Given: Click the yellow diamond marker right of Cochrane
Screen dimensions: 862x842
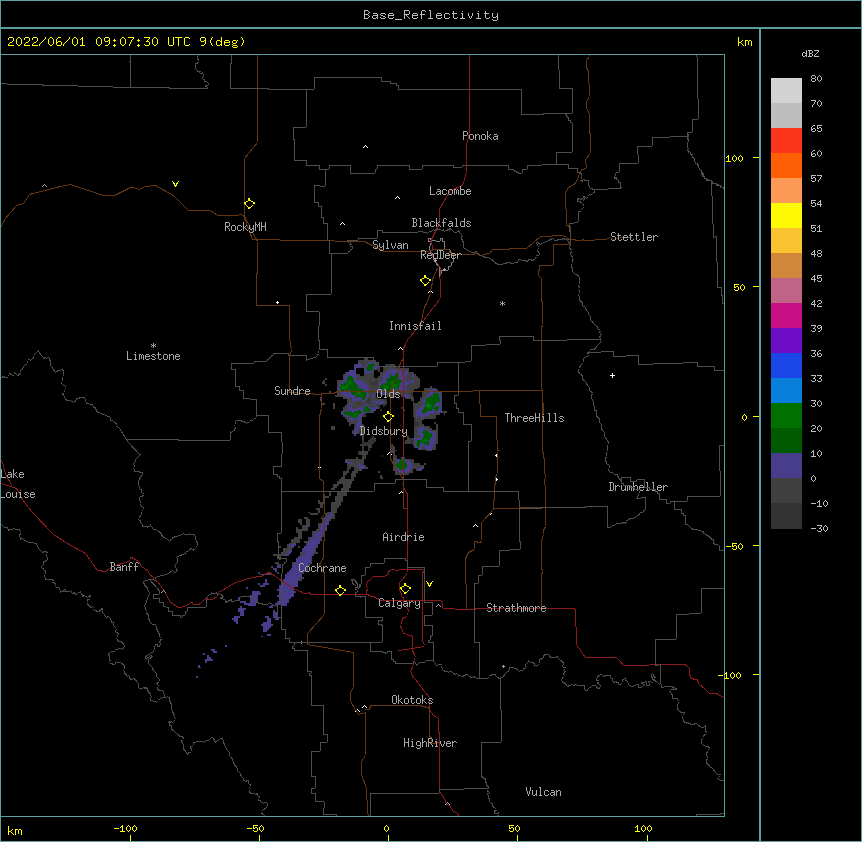Looking at the screenshot, I should pyautogui.click(x=340, y=590).
